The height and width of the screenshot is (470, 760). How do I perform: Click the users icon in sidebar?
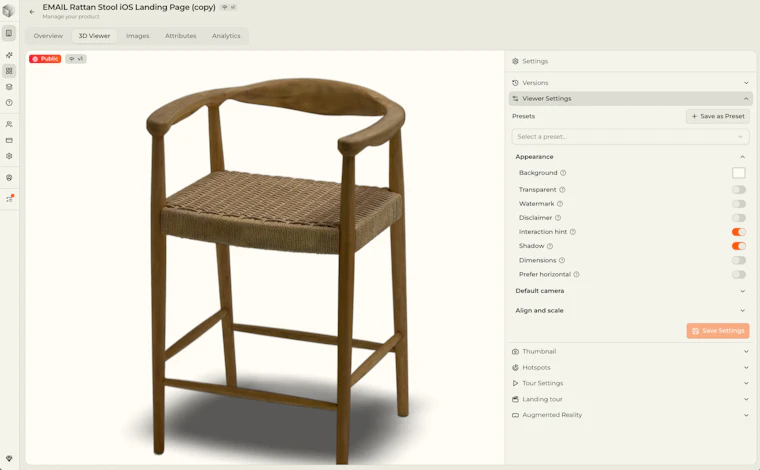point(9,124)
